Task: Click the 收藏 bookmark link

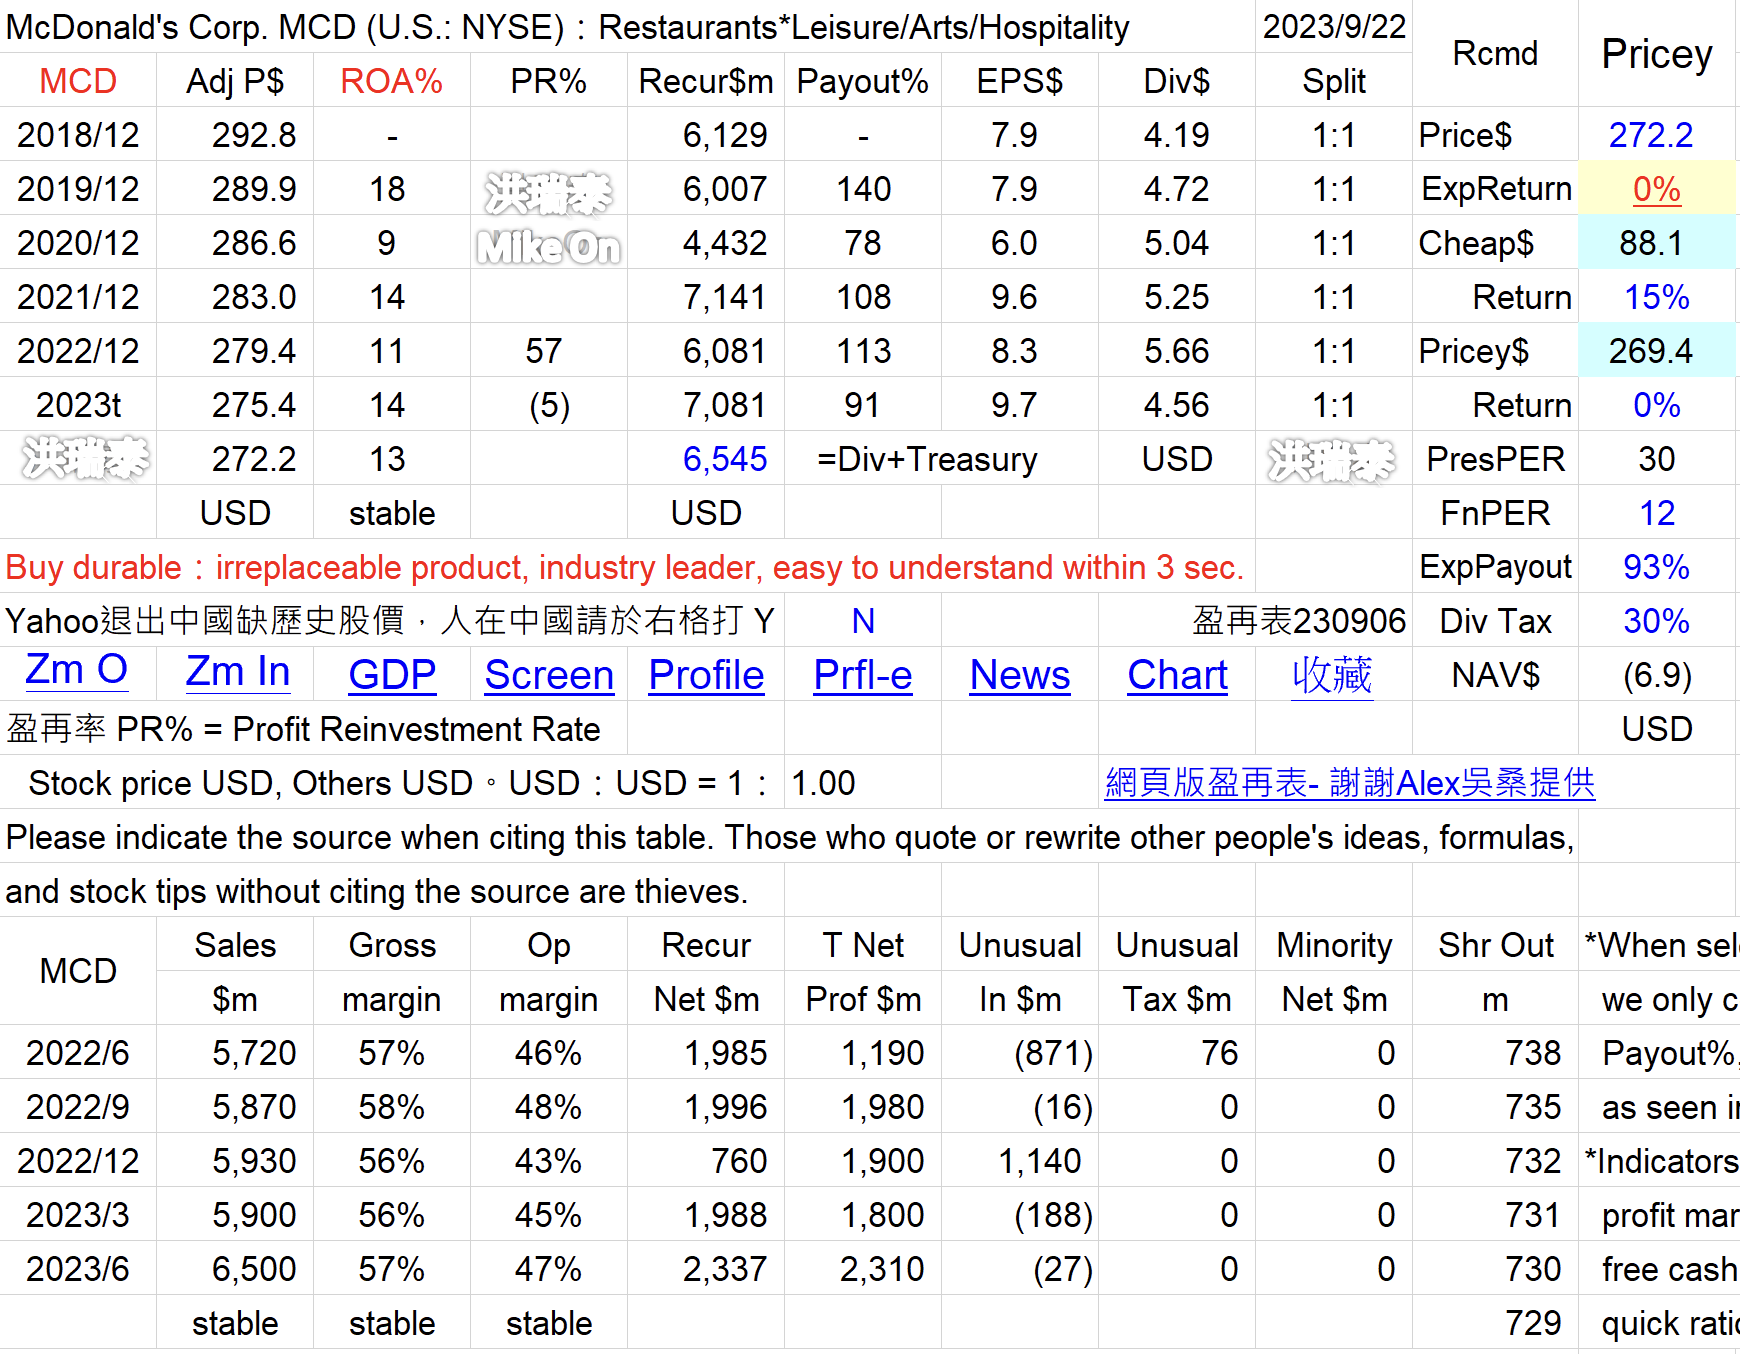Action: 1332,676
